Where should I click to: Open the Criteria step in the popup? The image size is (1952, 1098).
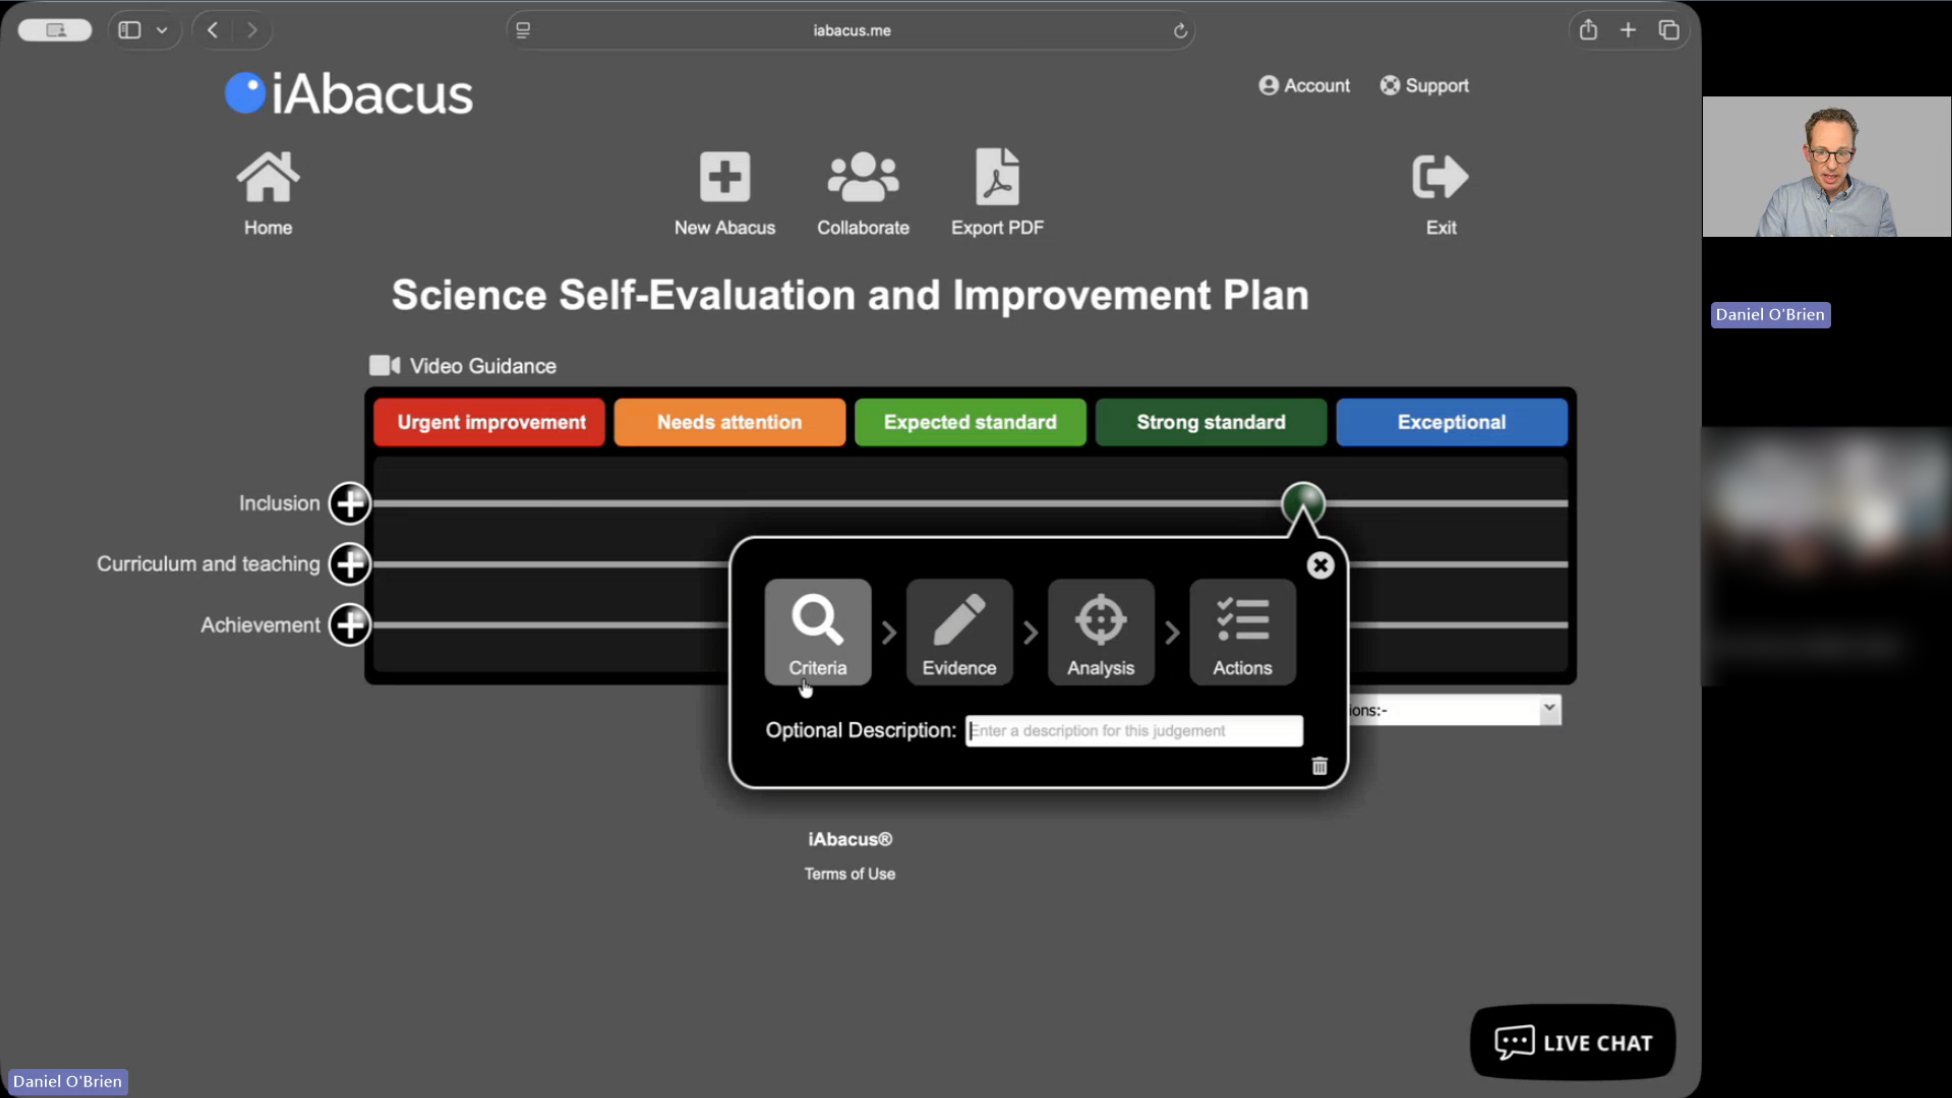click(x=817, y=632)
